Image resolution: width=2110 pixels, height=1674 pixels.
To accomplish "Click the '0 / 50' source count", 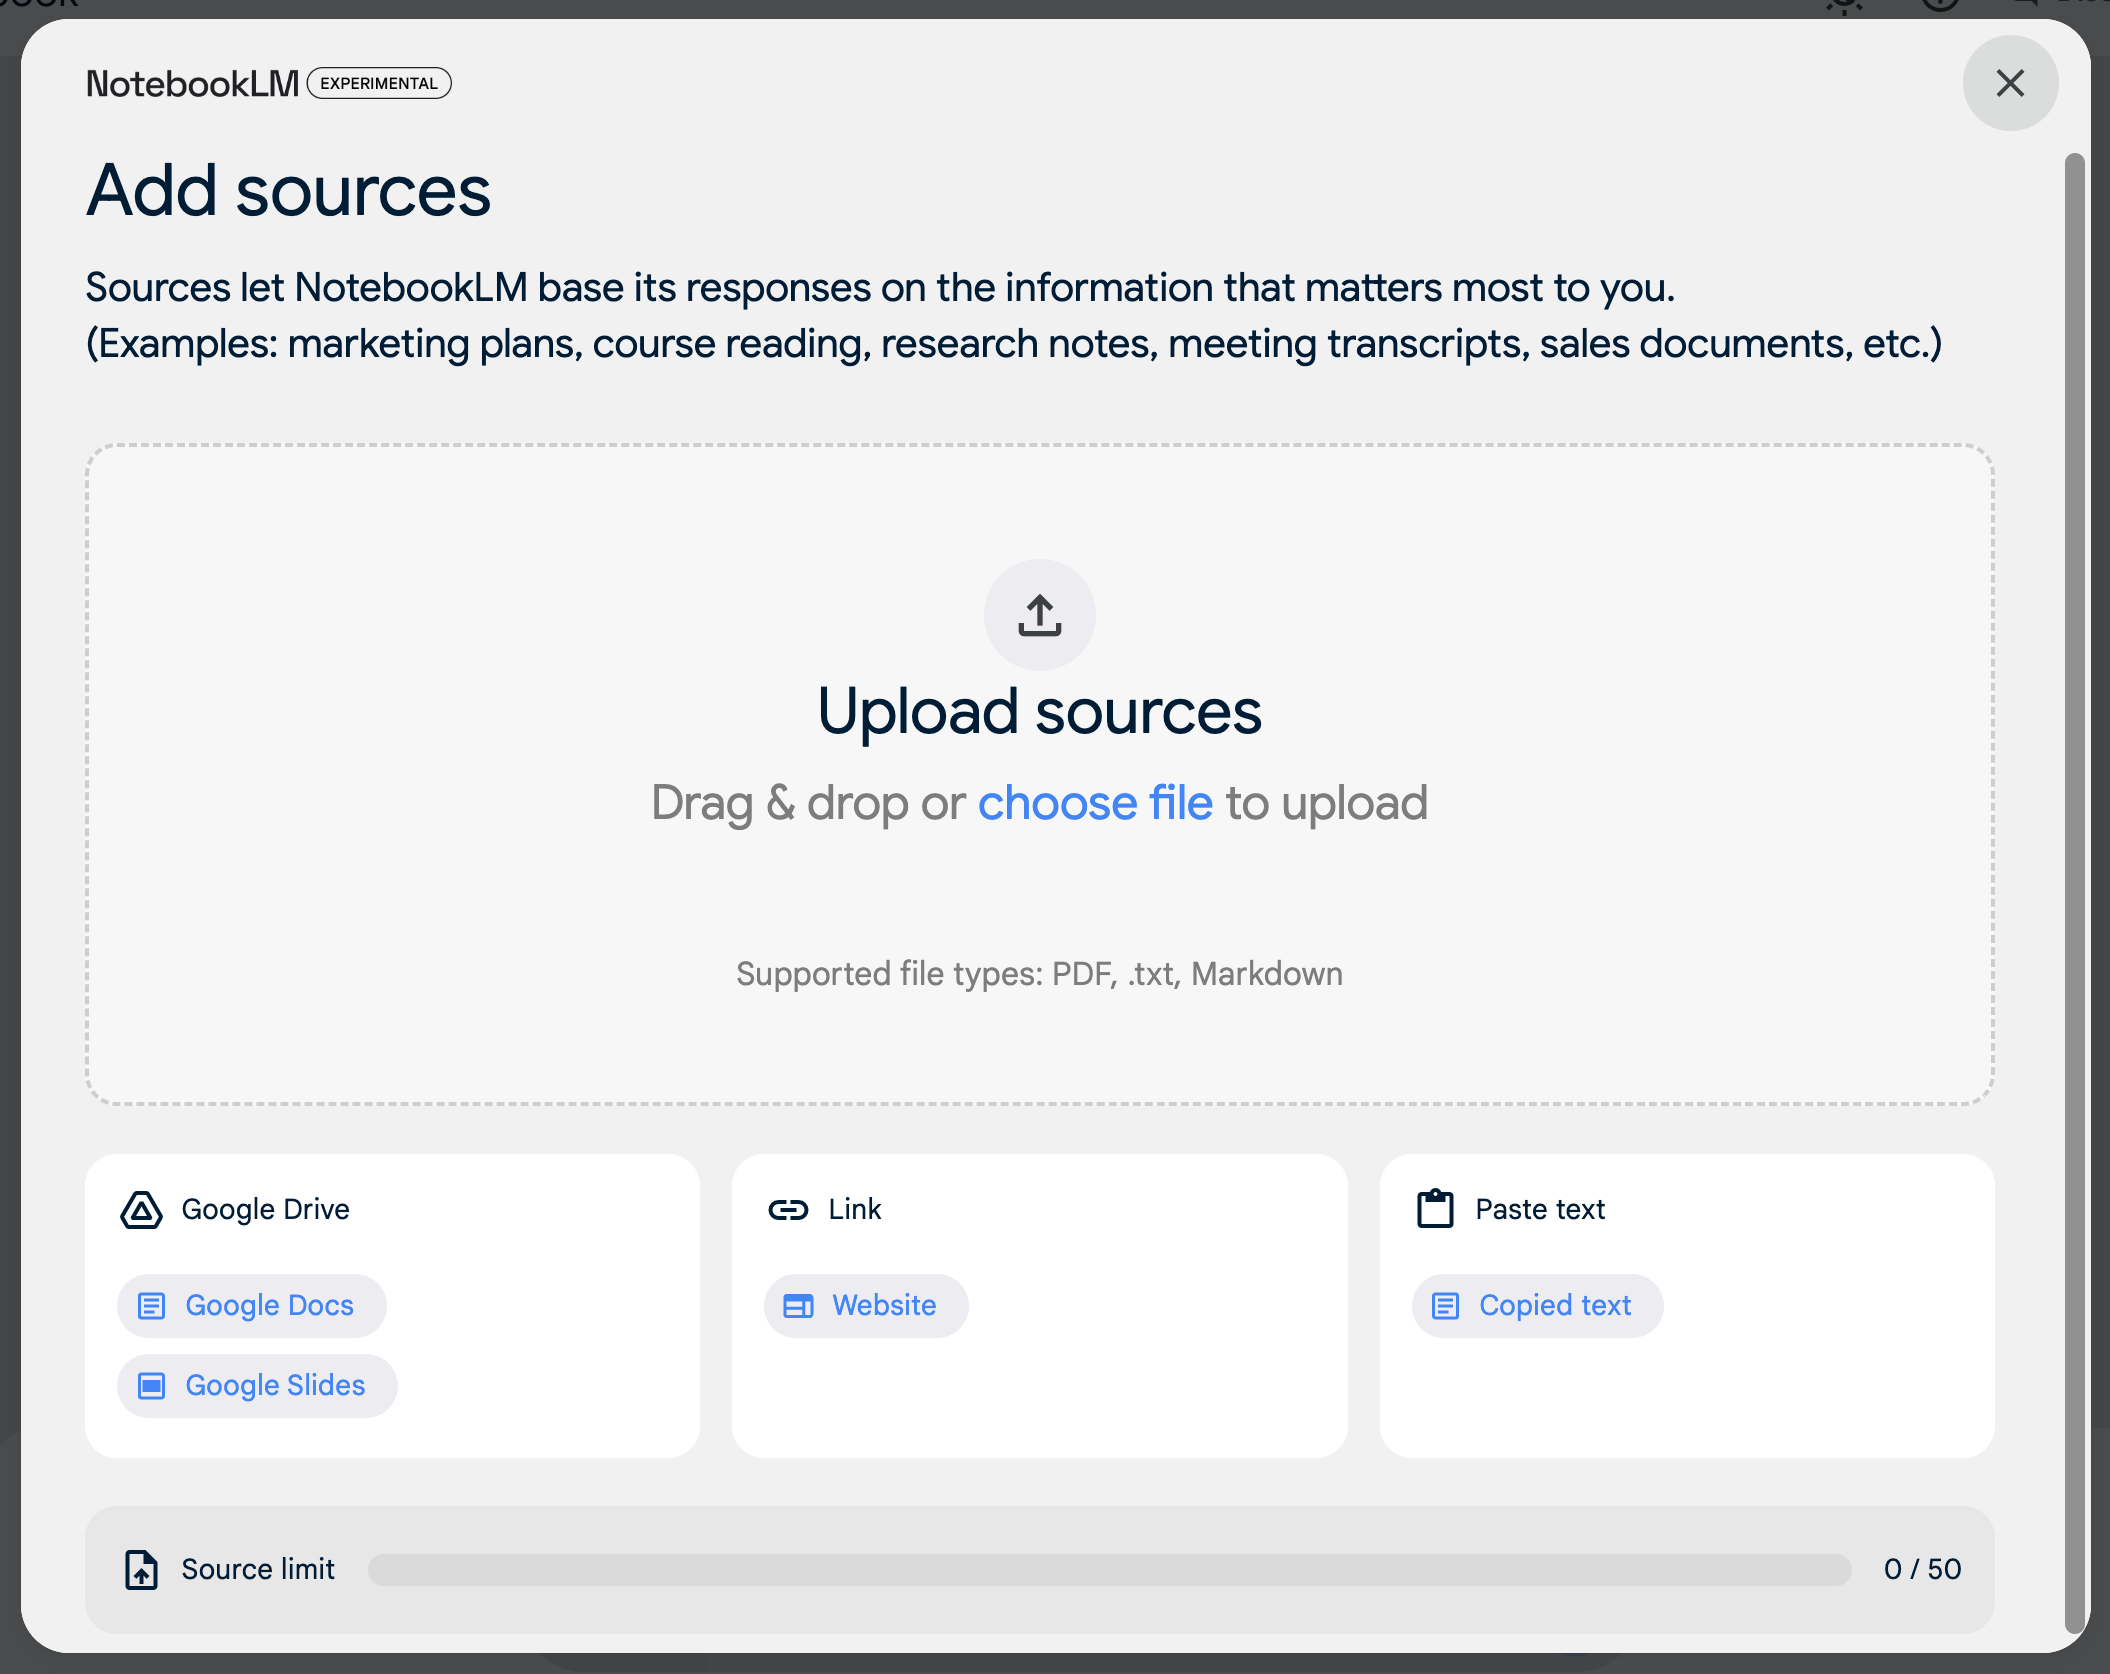I will (x=1922, y=1570).
